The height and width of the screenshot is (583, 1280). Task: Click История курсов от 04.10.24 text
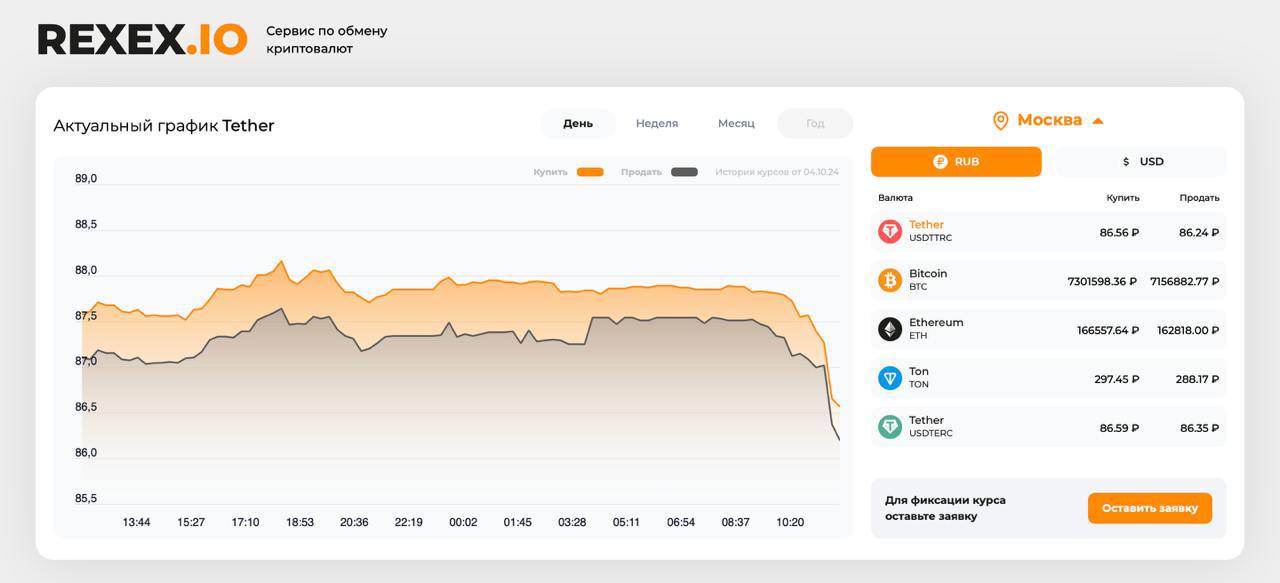(777, 172)
